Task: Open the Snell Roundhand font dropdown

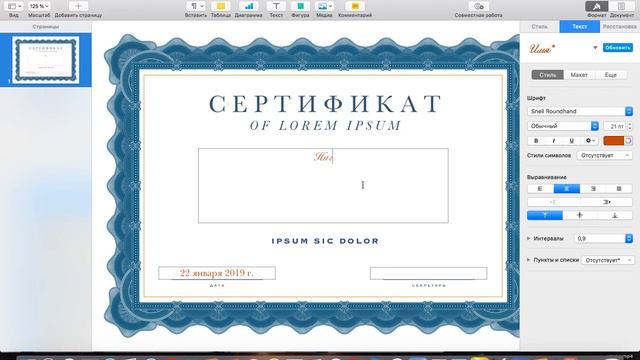Action: [x=580, y=111]
